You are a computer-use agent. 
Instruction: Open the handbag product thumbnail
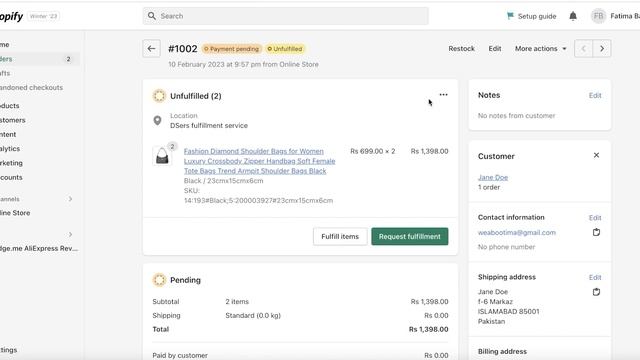(162, 156)
